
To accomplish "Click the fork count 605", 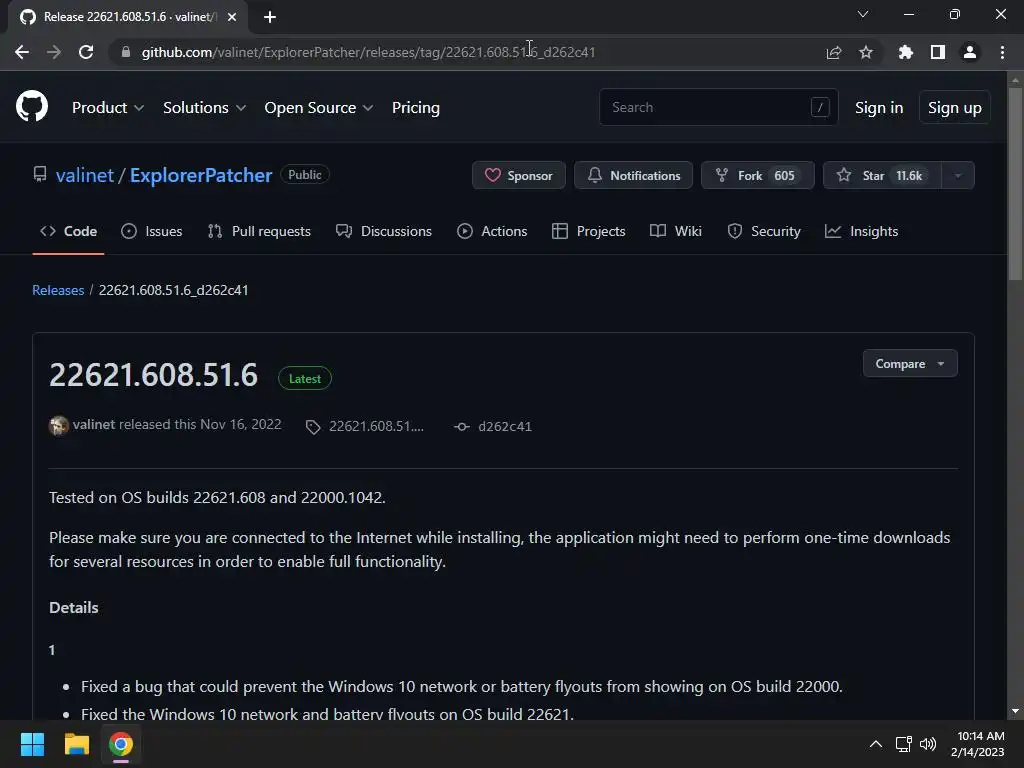I will tap(784, 175).
